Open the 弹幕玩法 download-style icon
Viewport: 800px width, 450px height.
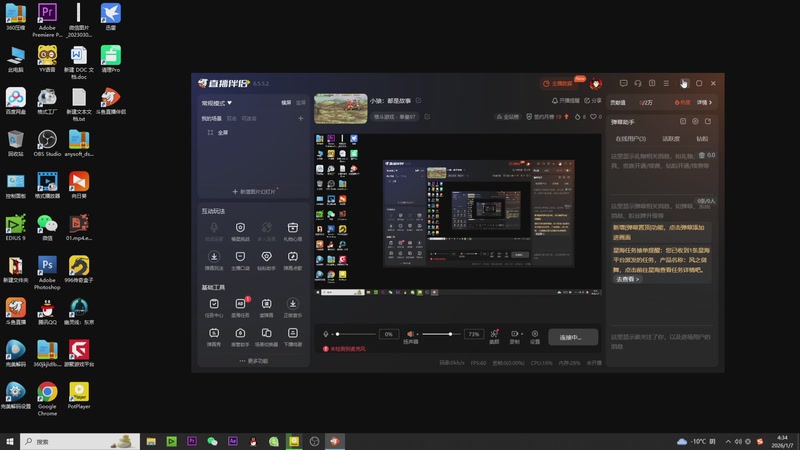coord(214,260)
